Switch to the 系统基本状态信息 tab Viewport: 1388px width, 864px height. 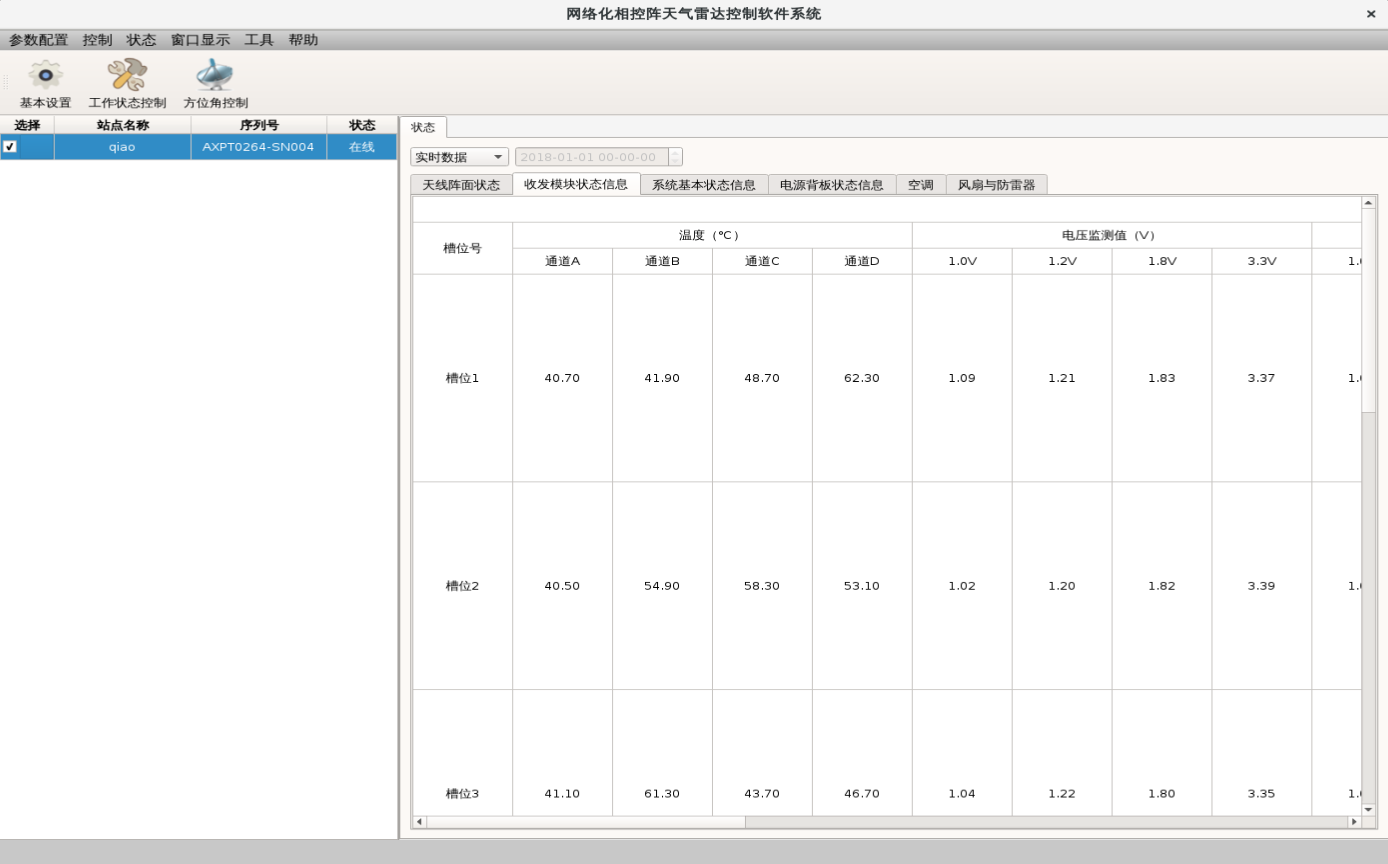tap(704, 185)
